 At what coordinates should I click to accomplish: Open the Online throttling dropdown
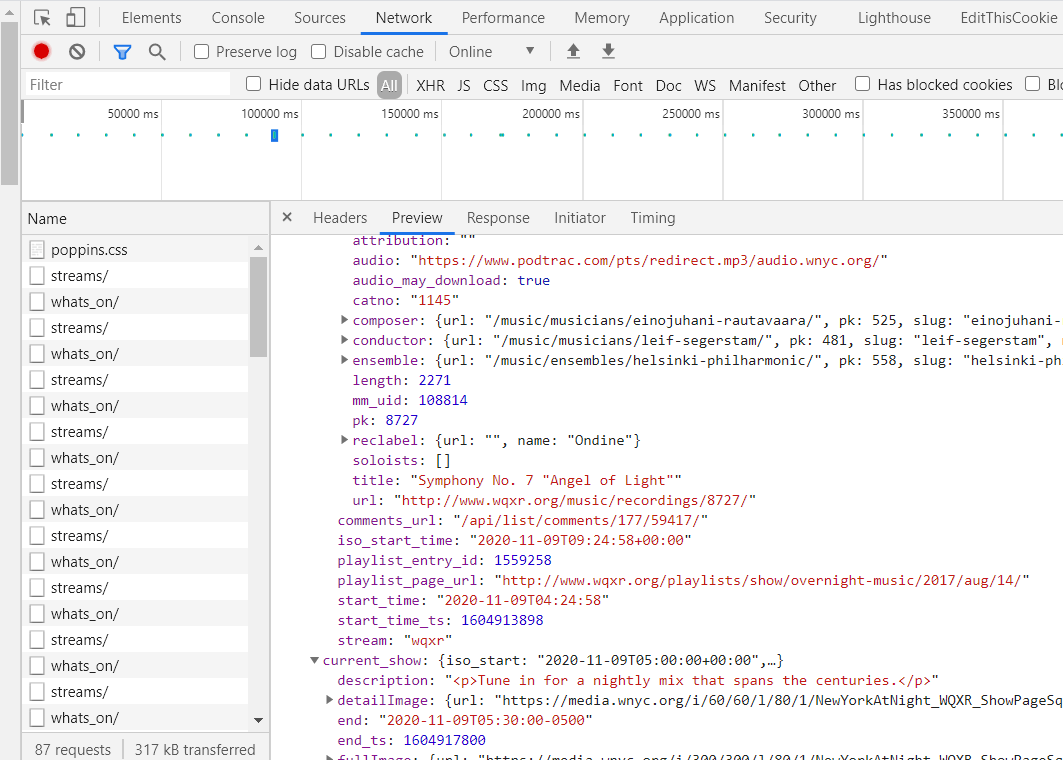492,52
